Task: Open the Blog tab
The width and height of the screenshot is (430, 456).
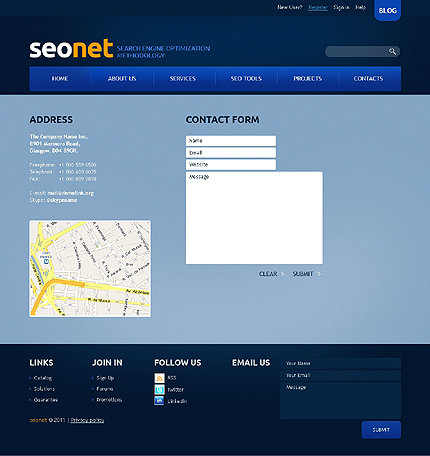Action: (387, 10)
